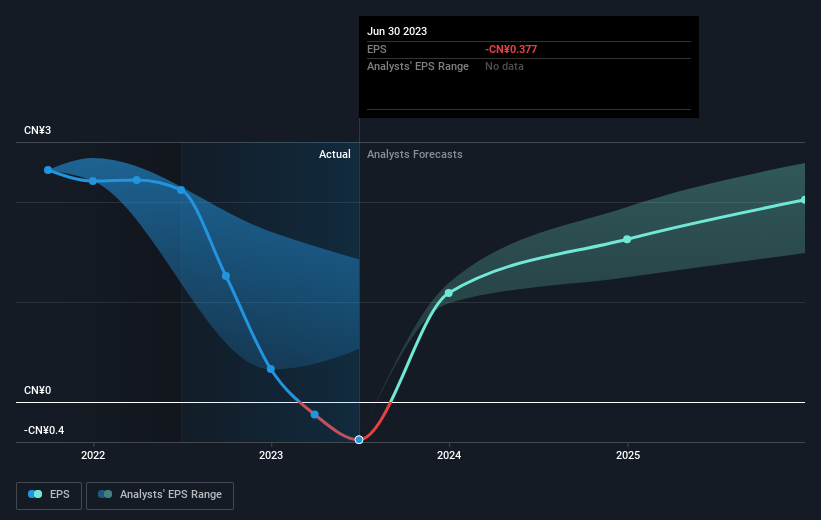821x520 pixels.
Task: Click the EPS data point at 2022 start
Action: [93, 181]
